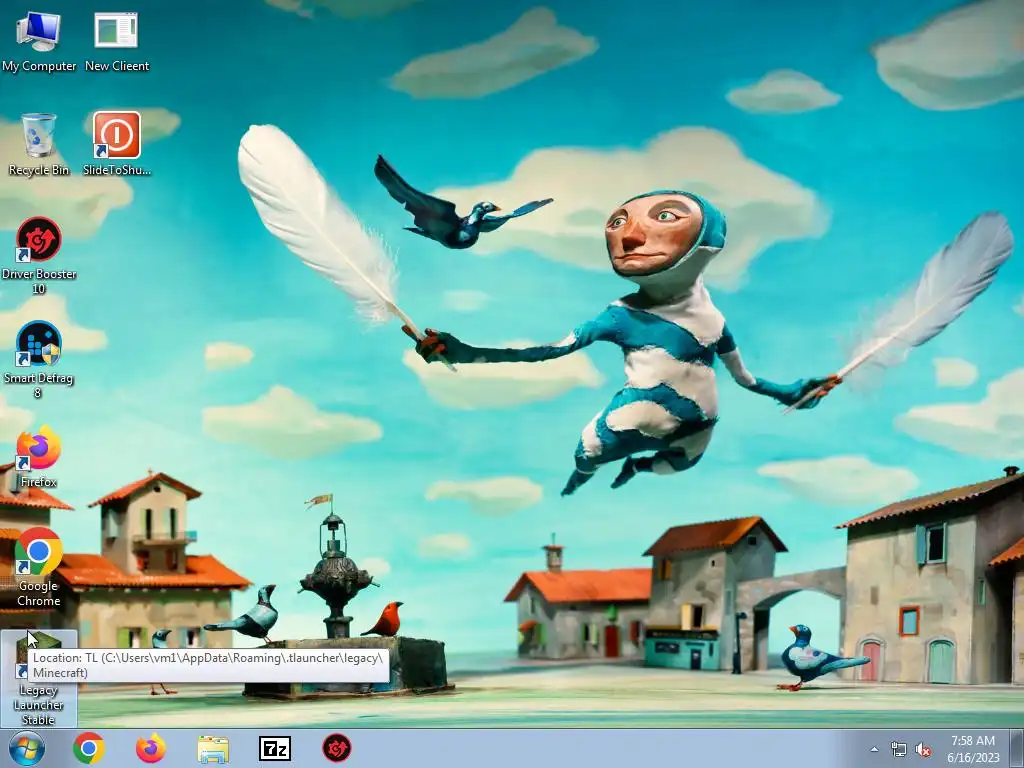Open Driver Booster from the taskbar
The width and height of the screenshot is (1024, 768).
pyautogui.click(x=337, y=748)
